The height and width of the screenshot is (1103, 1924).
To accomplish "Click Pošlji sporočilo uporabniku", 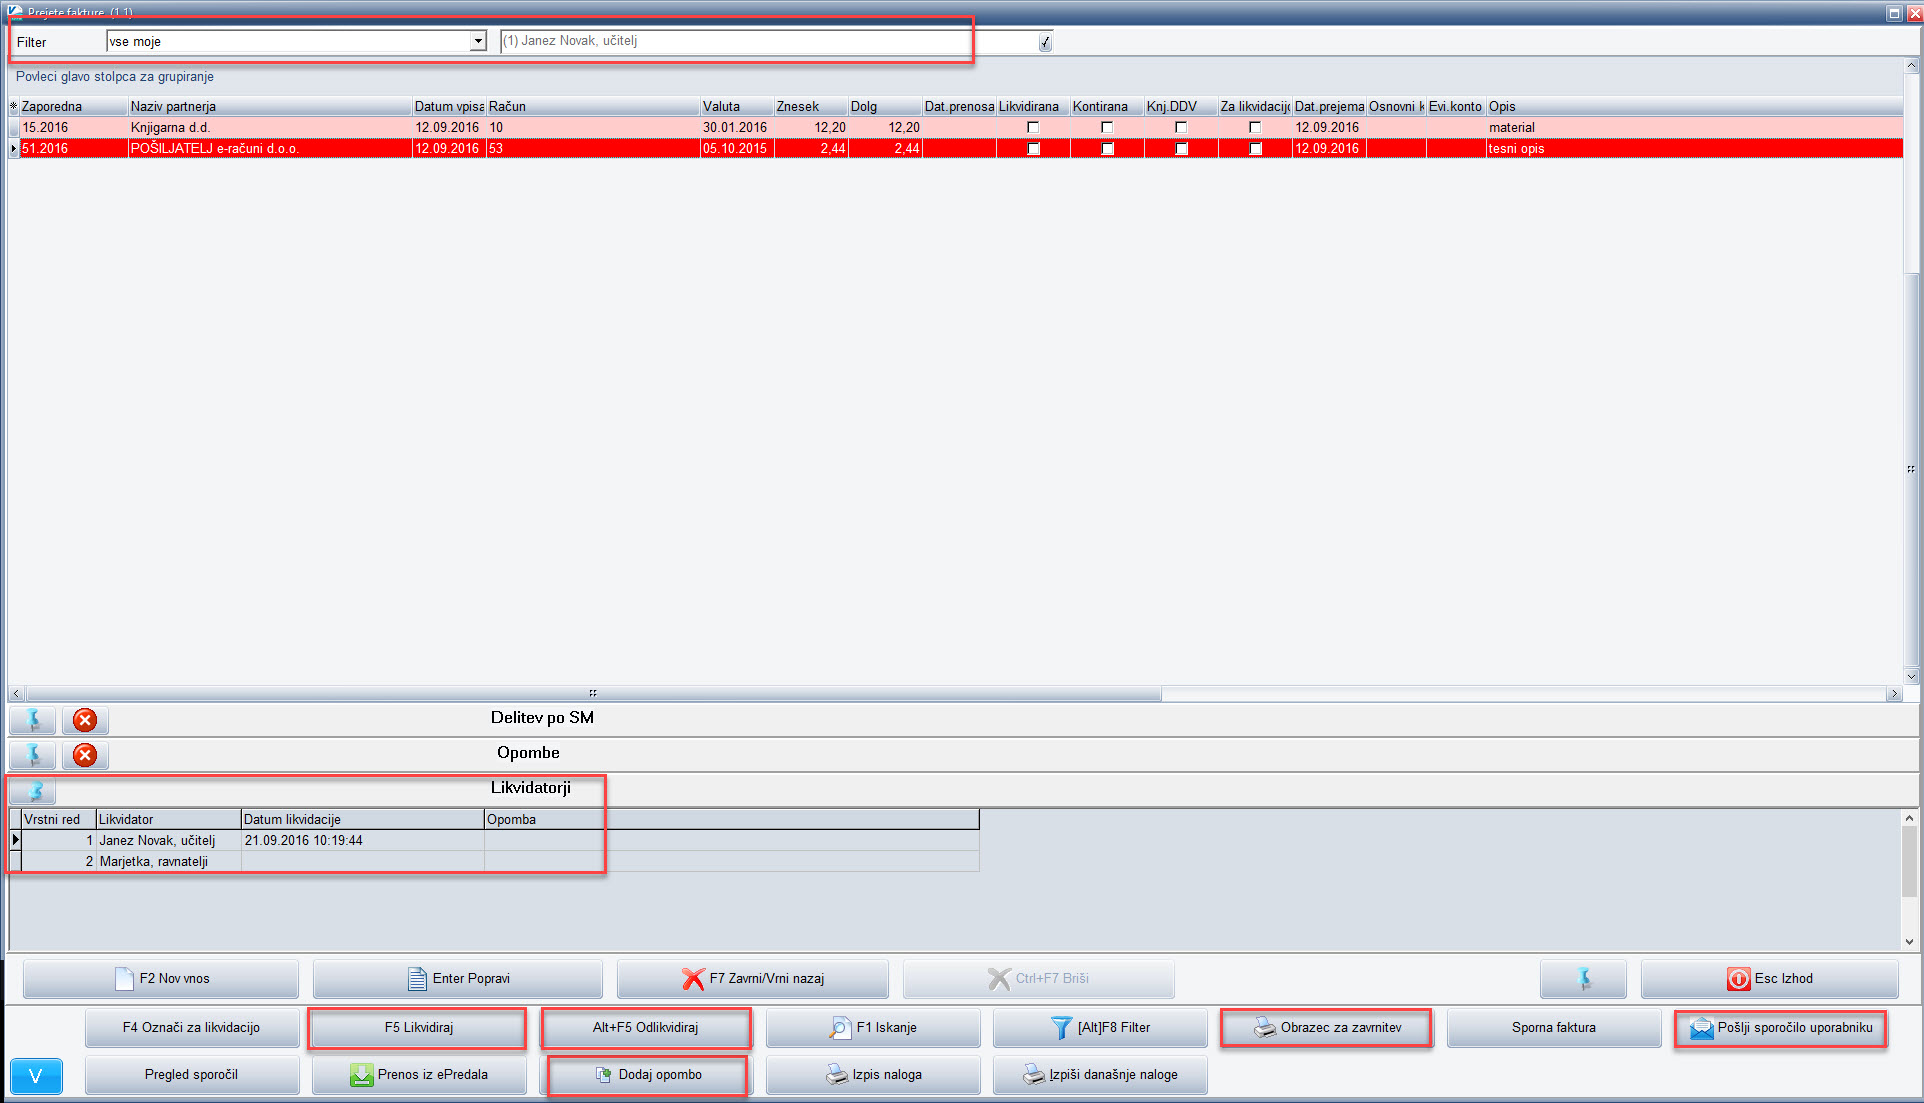I will click(x=1781, y=1028).
